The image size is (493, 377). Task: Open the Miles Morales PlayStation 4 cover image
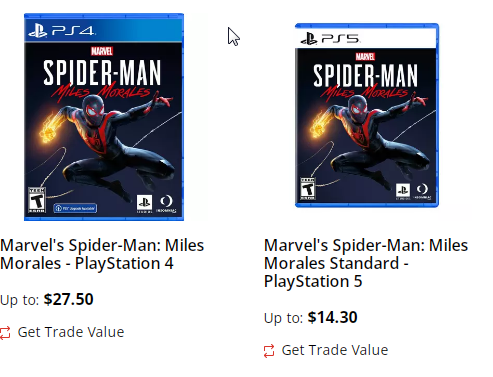pos(104,117)
